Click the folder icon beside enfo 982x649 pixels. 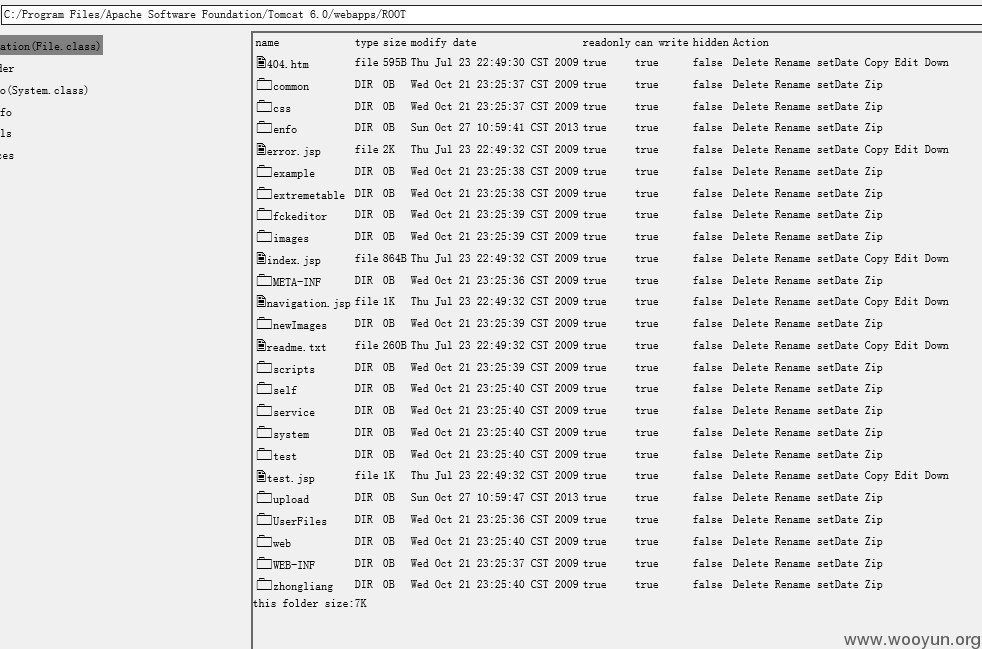[264, 127]
